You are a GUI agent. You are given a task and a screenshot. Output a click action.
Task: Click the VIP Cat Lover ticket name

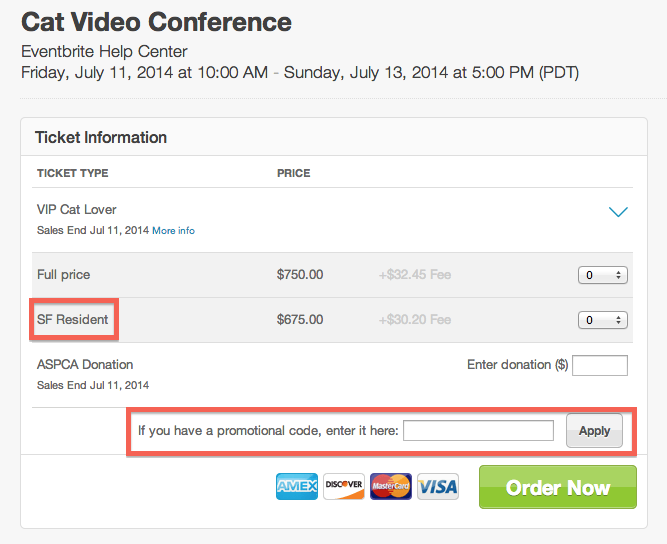click(x=77, y=209)
